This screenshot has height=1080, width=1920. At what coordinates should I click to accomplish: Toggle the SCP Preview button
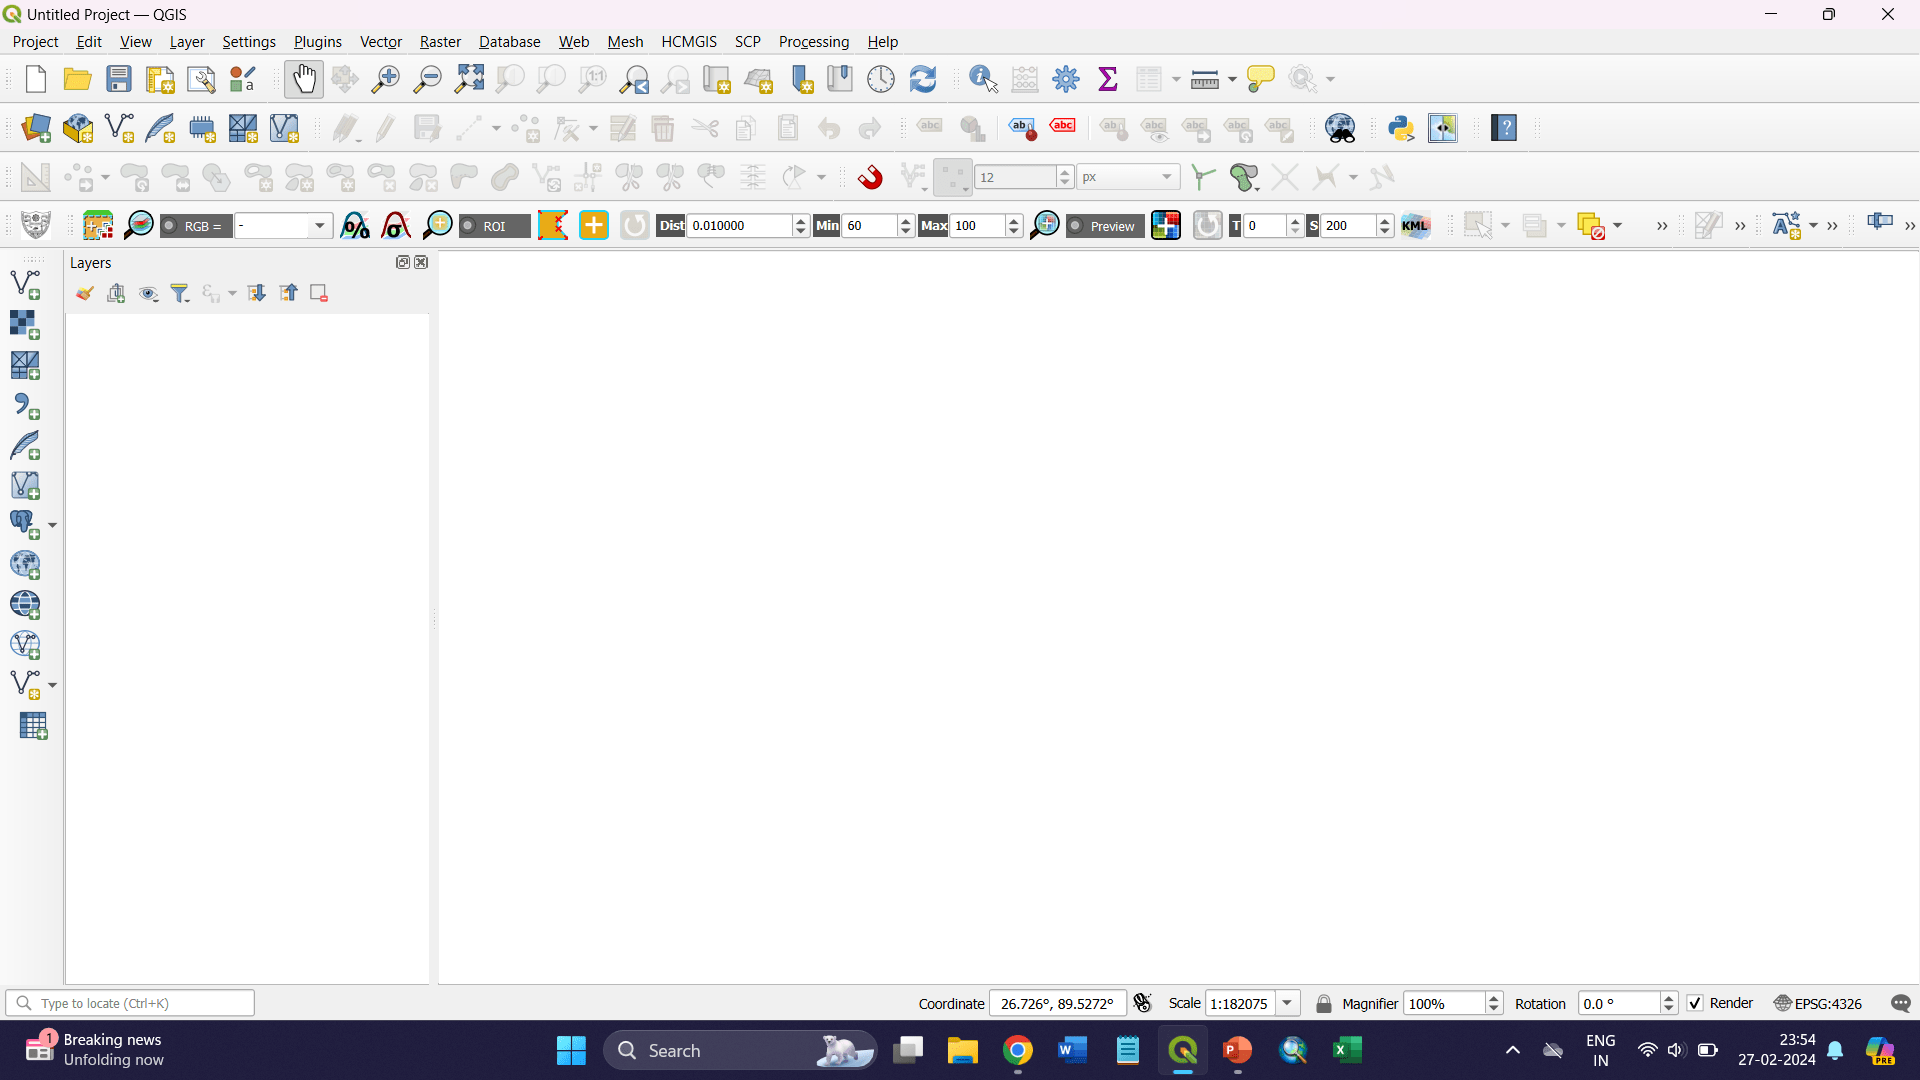tap(1105, 226)
